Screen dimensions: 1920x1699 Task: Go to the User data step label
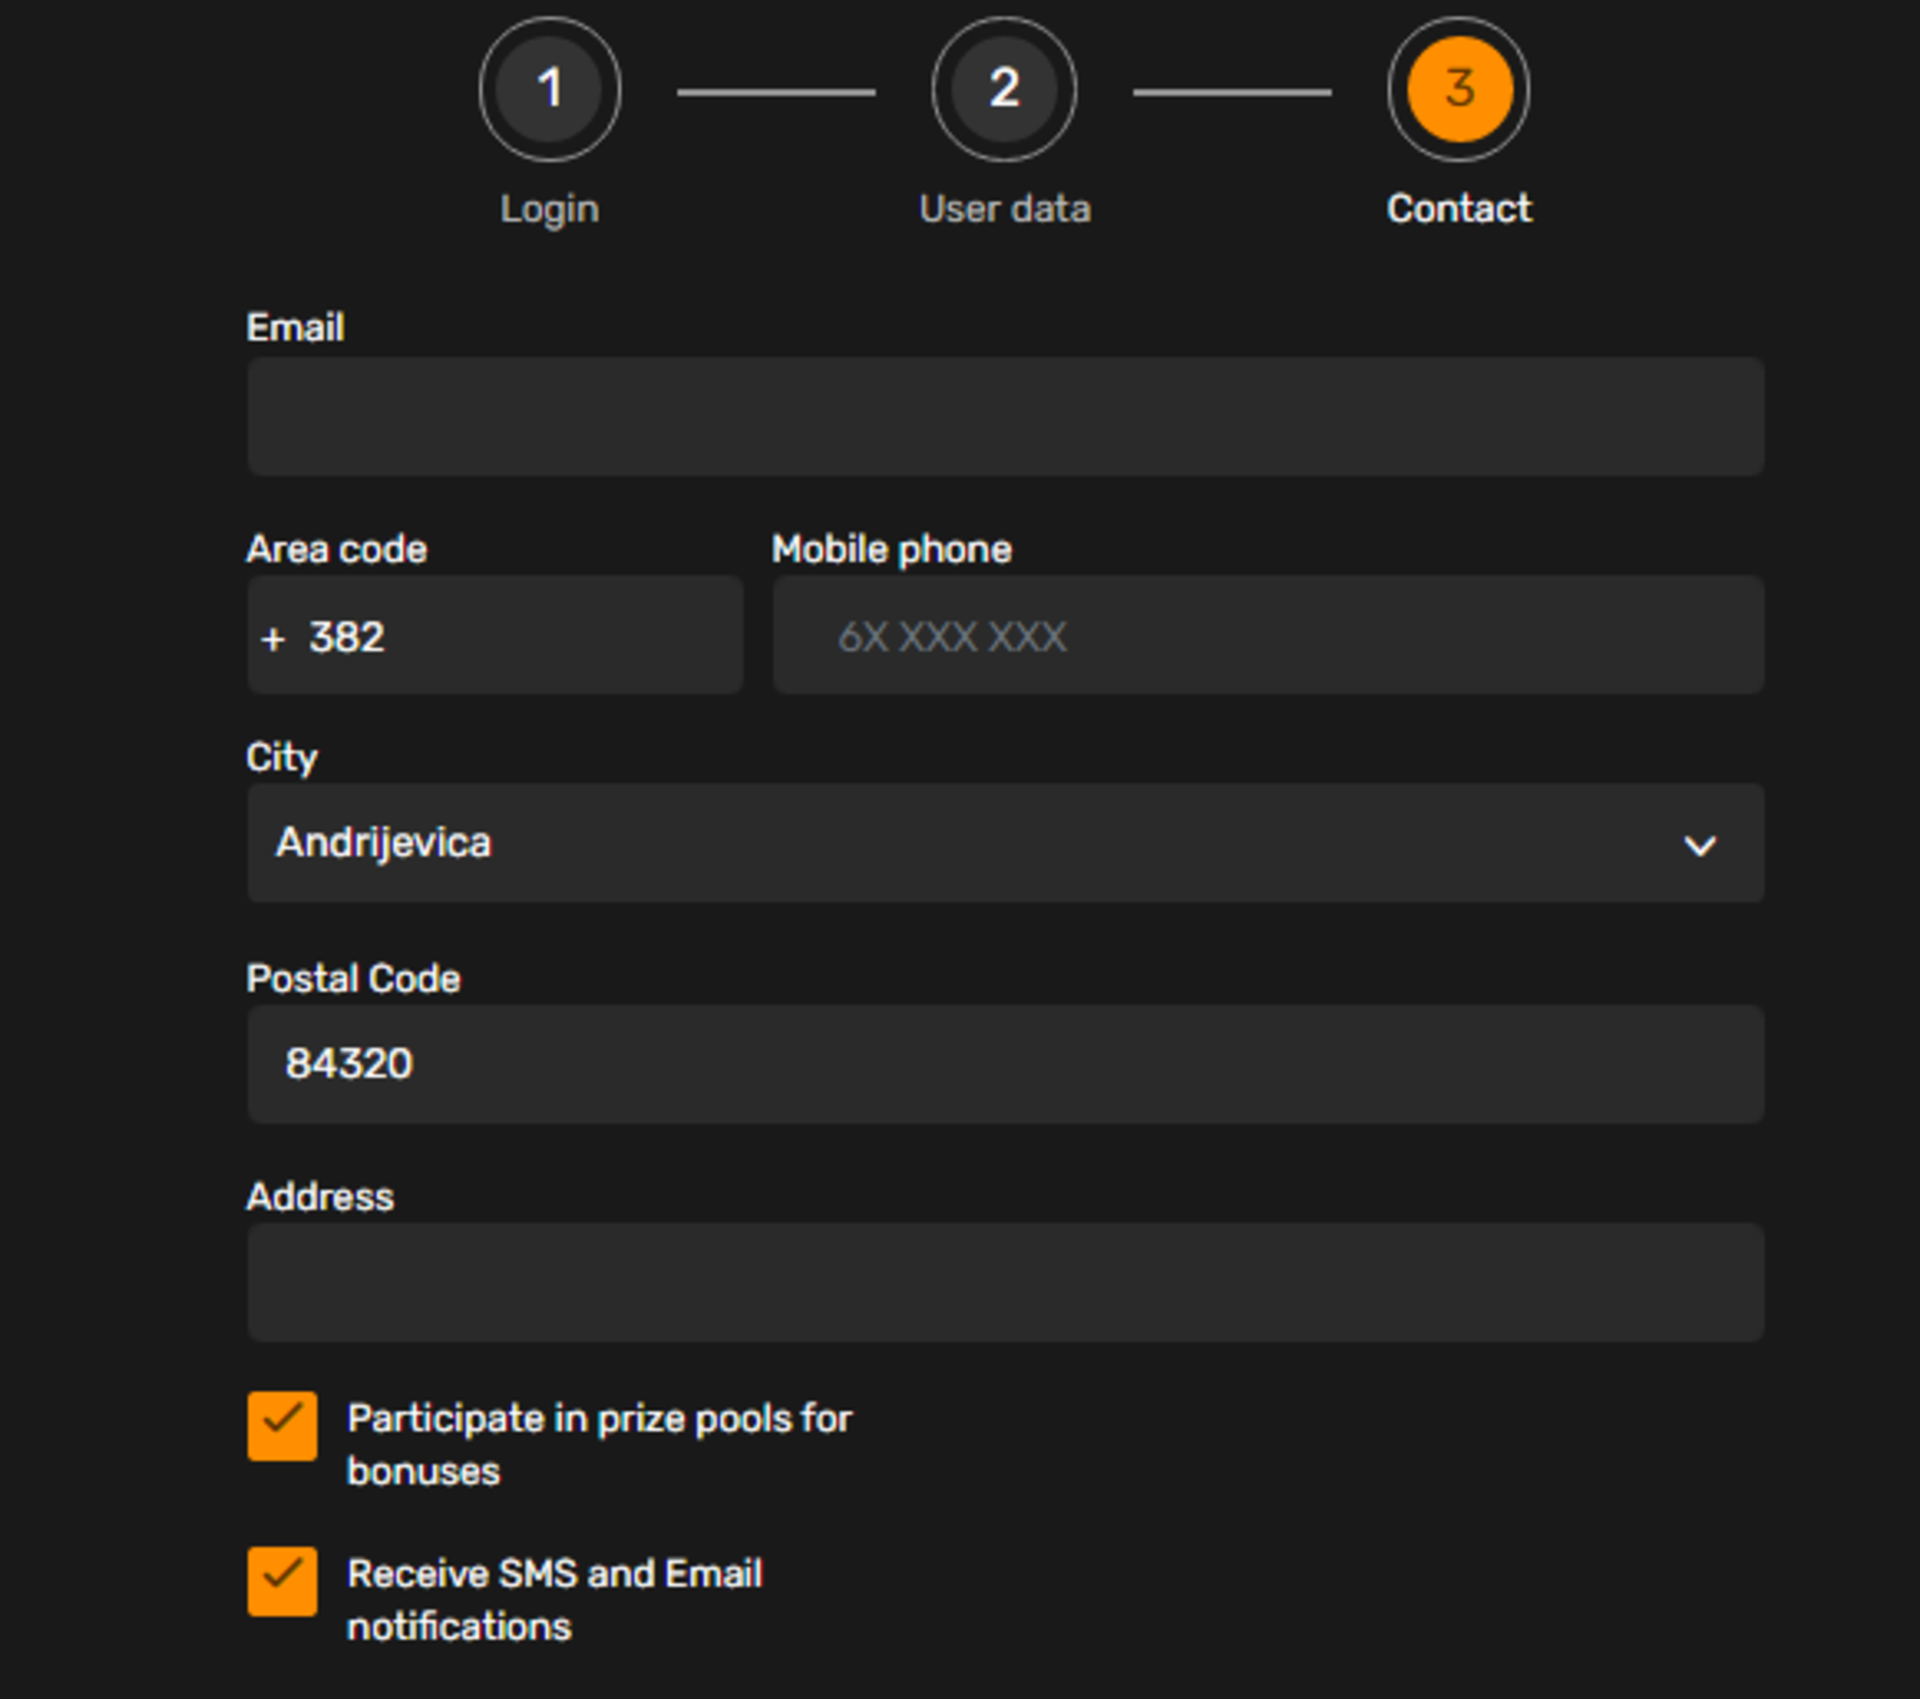click(x=1004, y=209)
